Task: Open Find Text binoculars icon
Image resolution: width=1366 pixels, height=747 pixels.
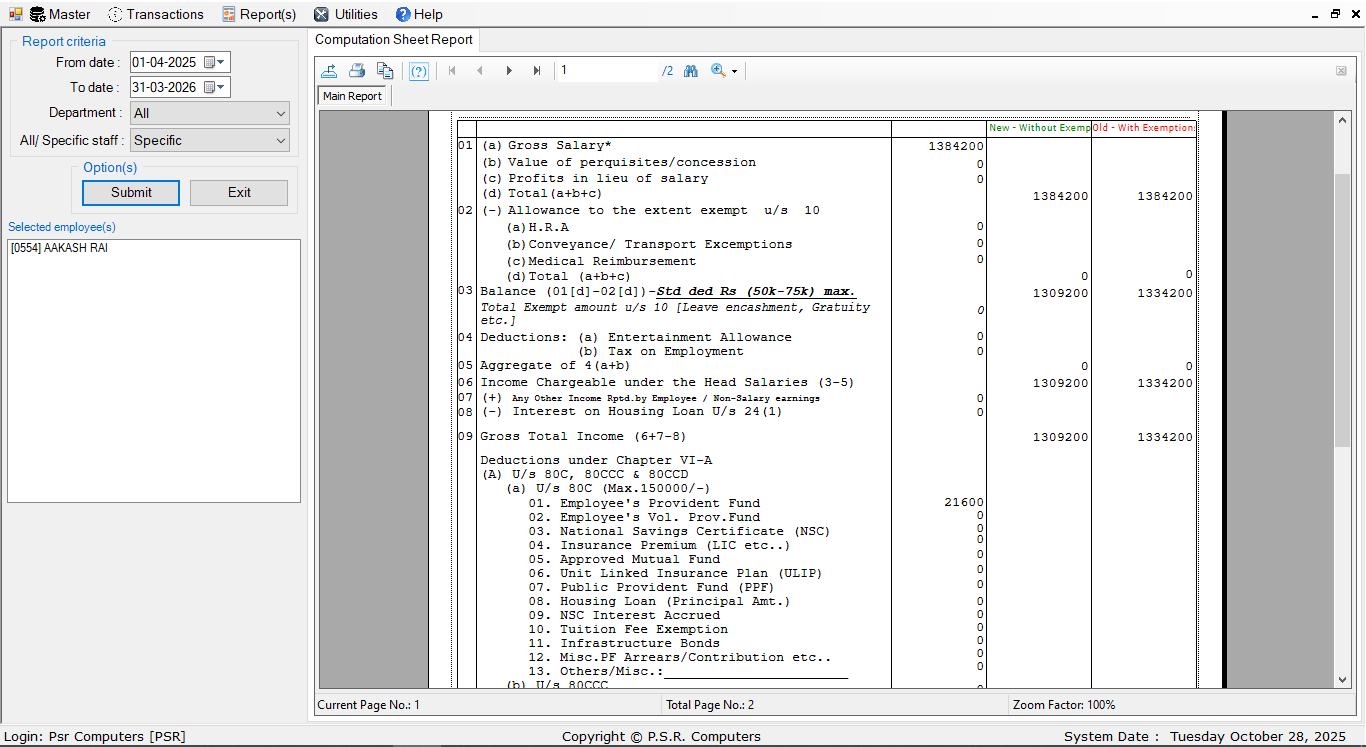Action: coord(690,71)
